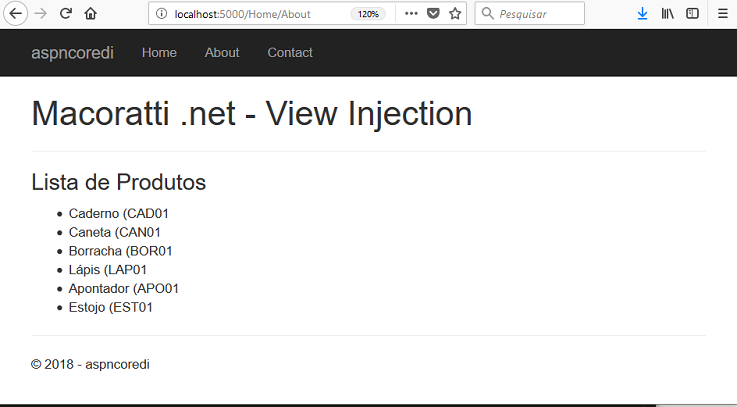Save page to Pocket icon
Image resolution: width=737 pixels, height=407 pixels.
433,14
